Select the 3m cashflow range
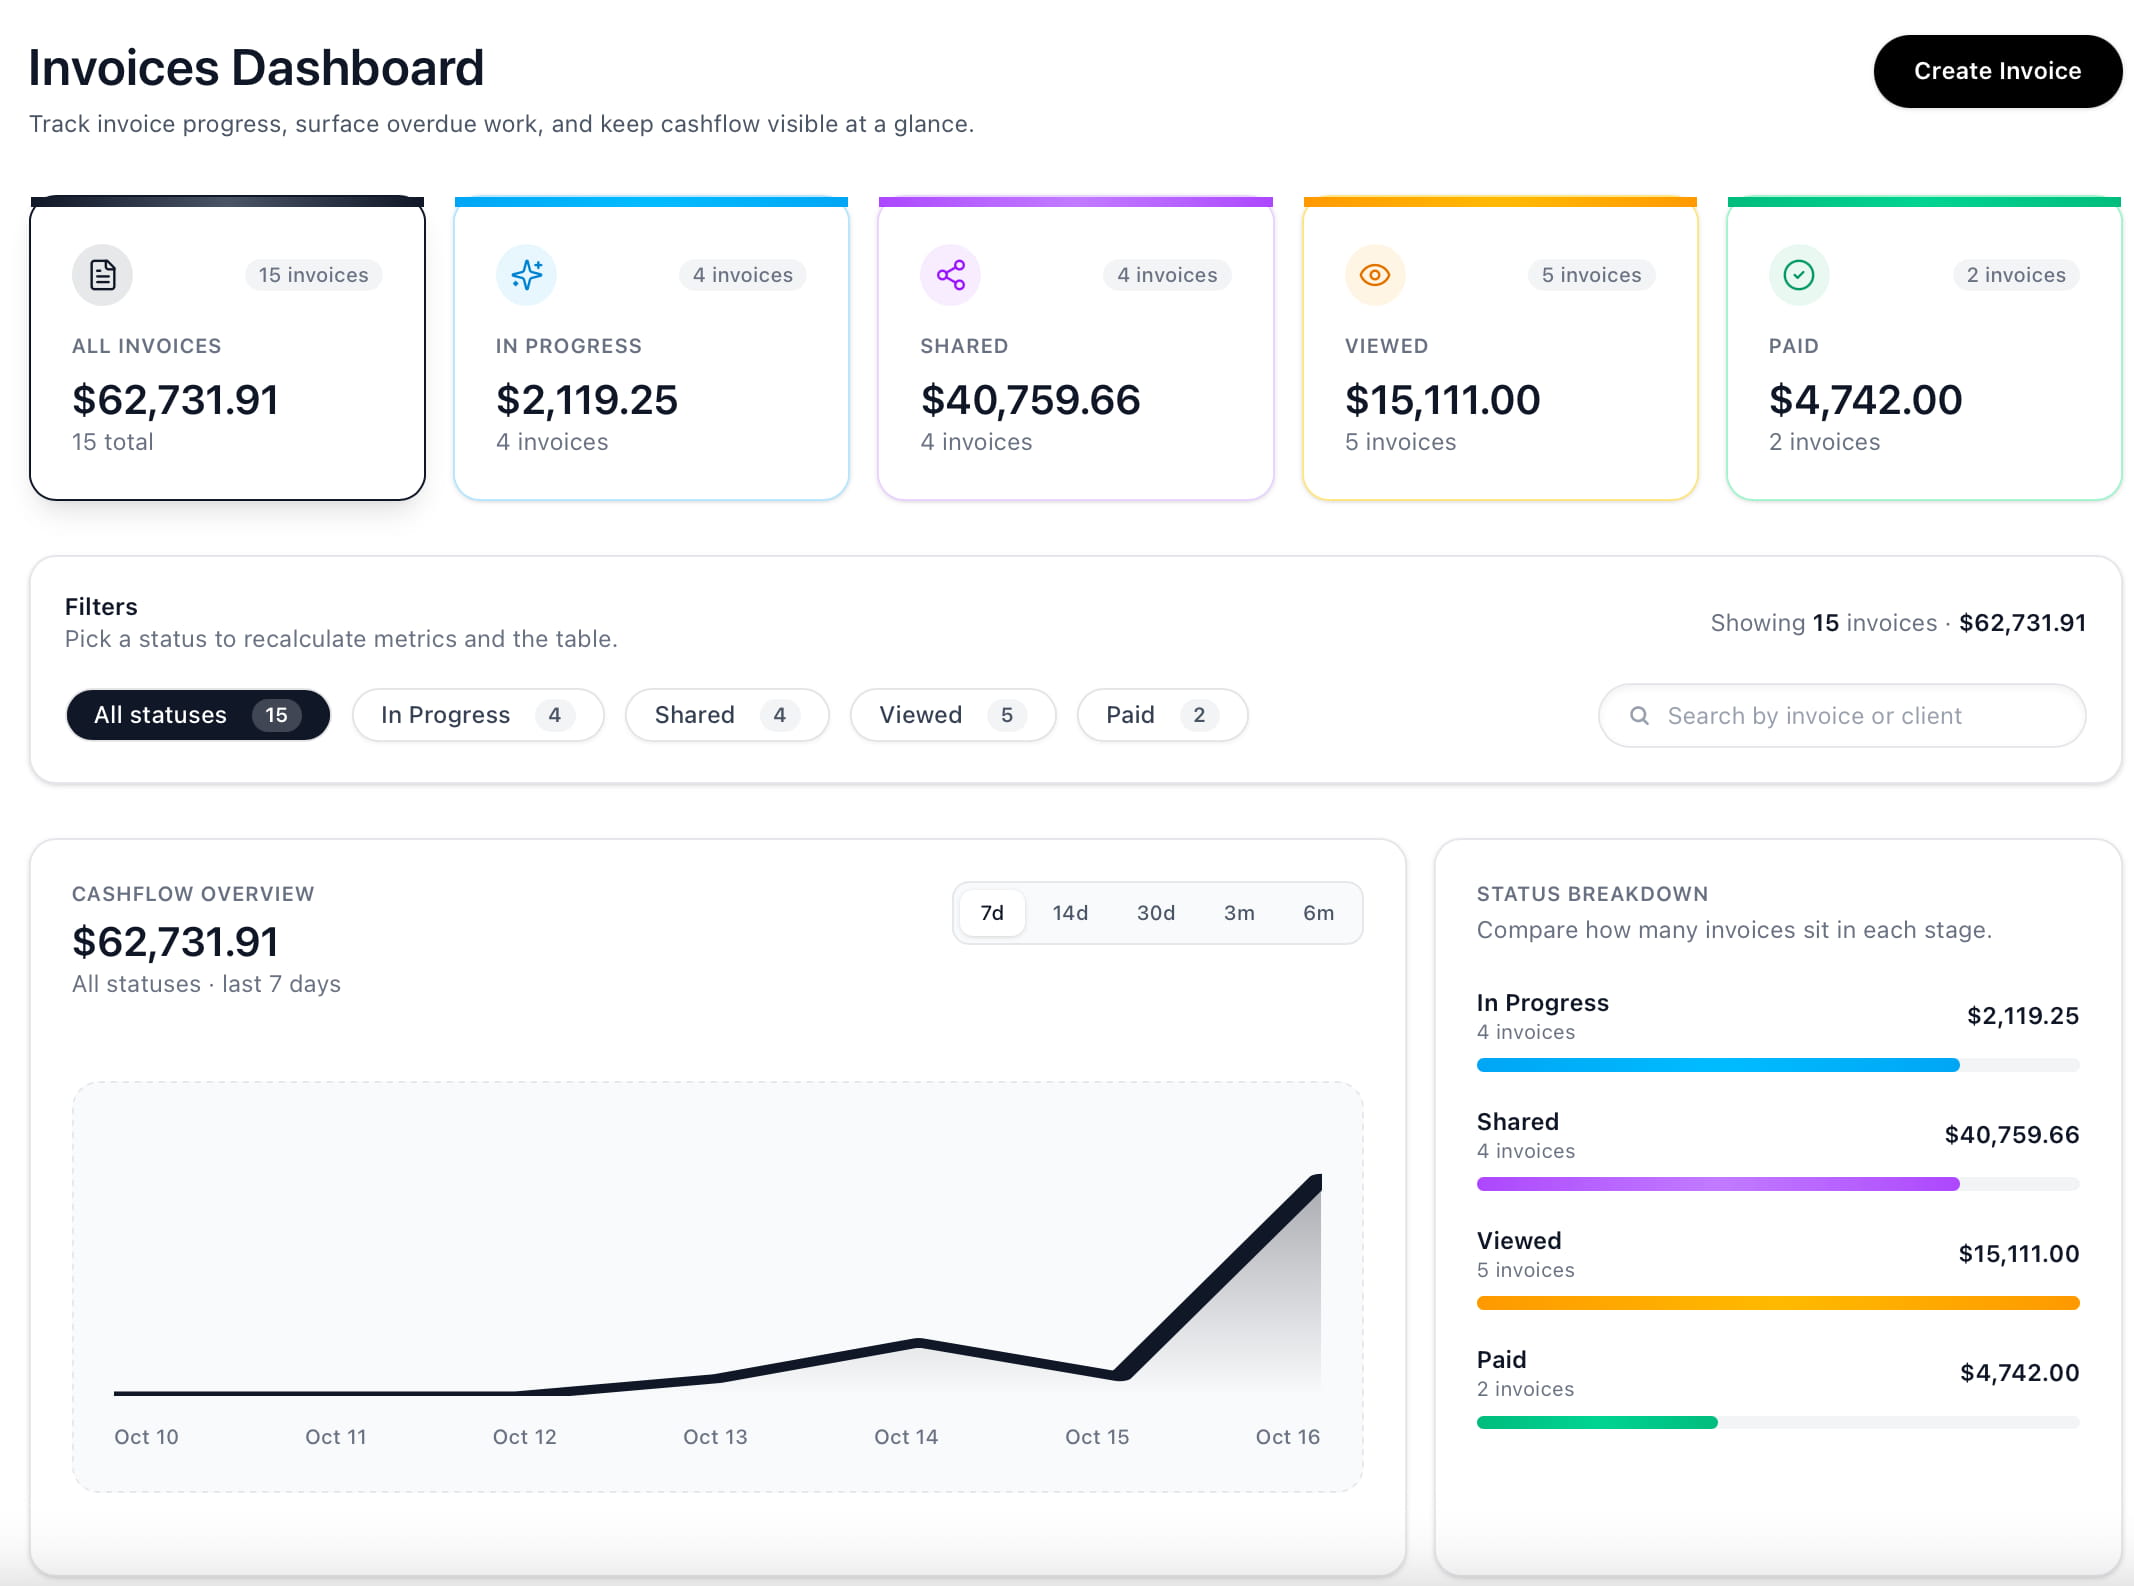 point(1238,913)
